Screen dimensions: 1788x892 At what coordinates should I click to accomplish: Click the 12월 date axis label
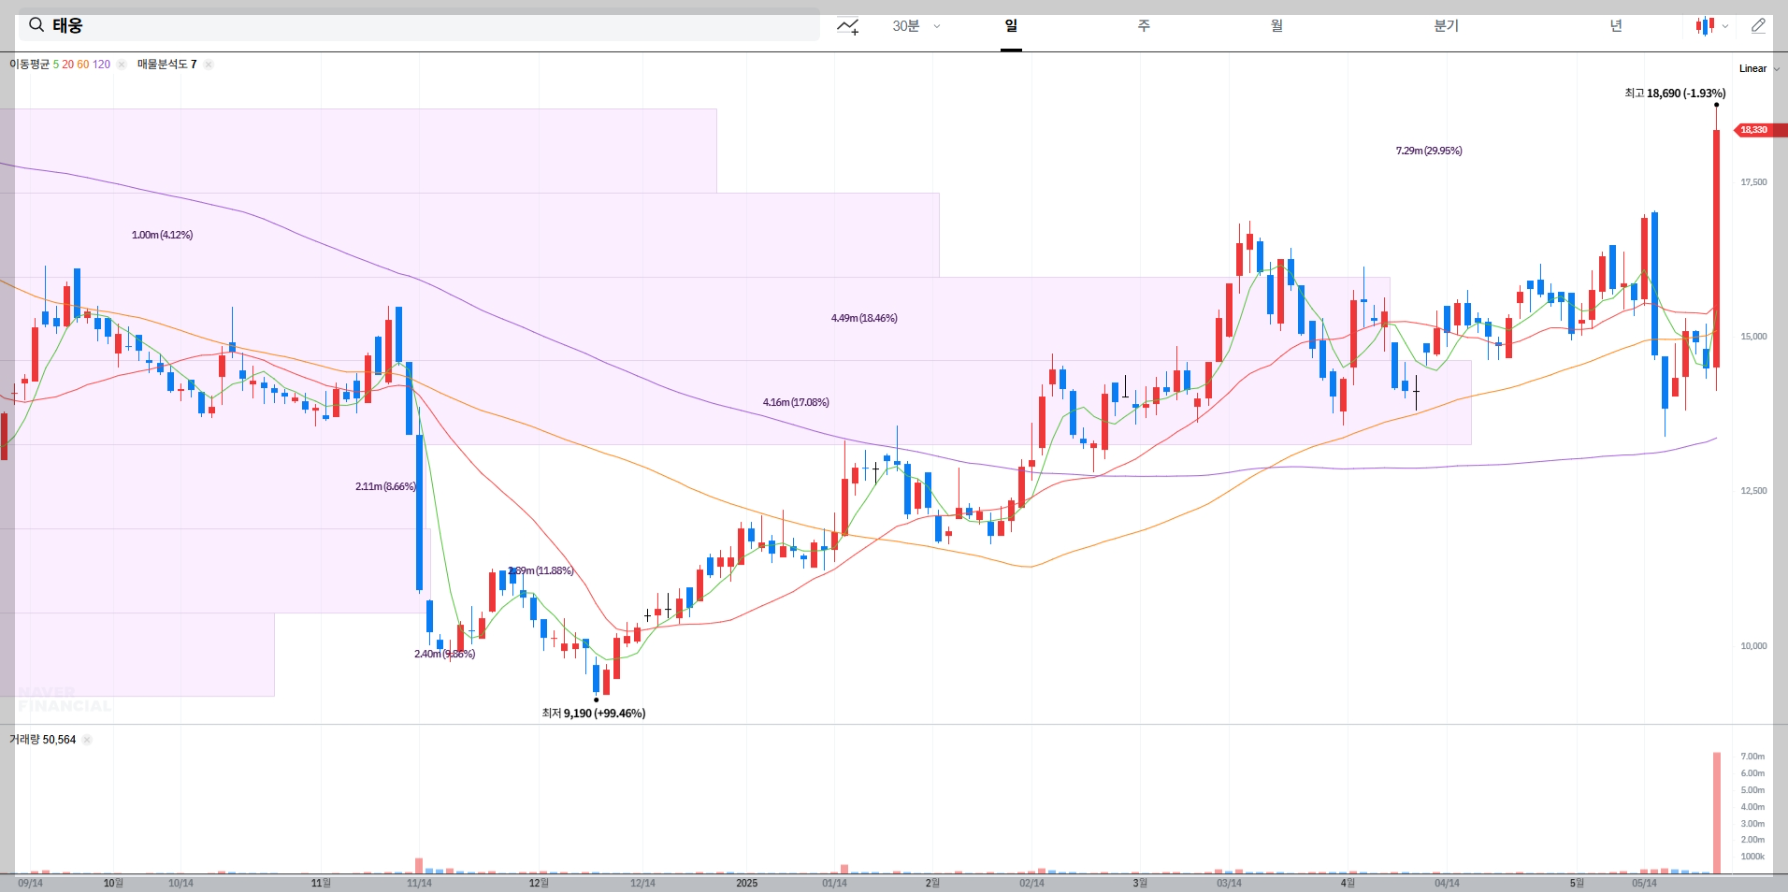click(538, 883)
